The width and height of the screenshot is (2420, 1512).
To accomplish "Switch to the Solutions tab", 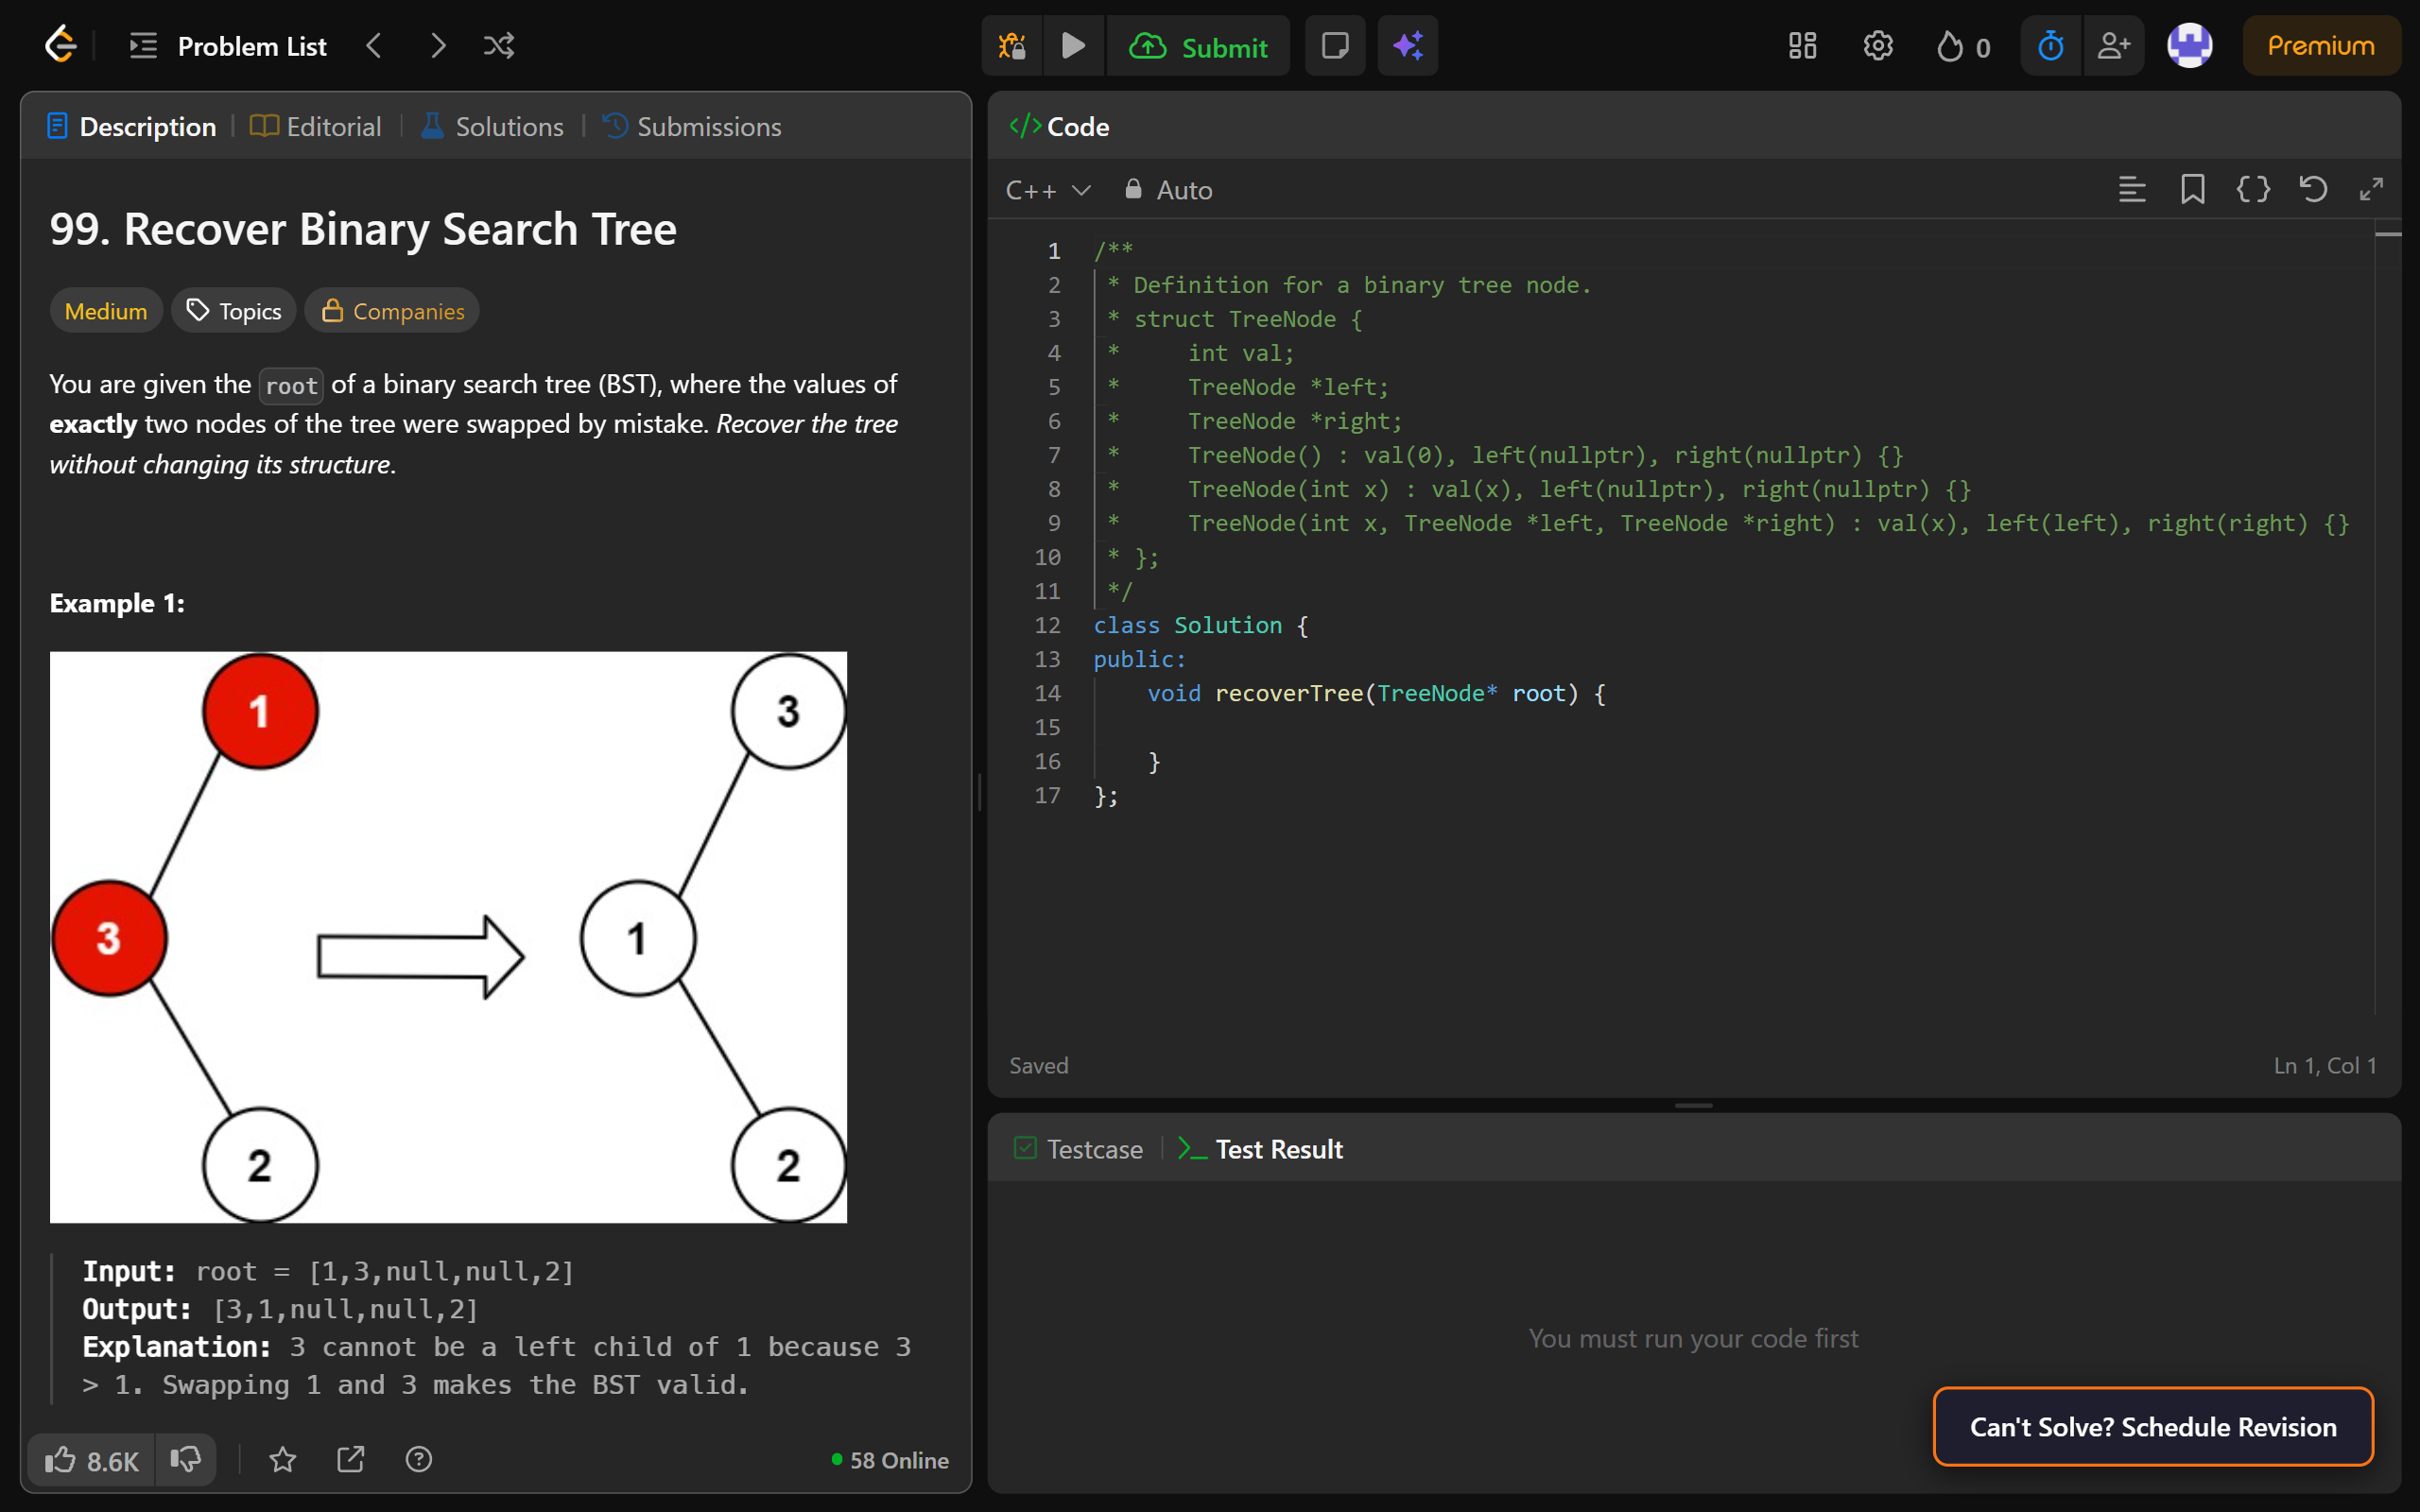I will click(x=491, y=127).
